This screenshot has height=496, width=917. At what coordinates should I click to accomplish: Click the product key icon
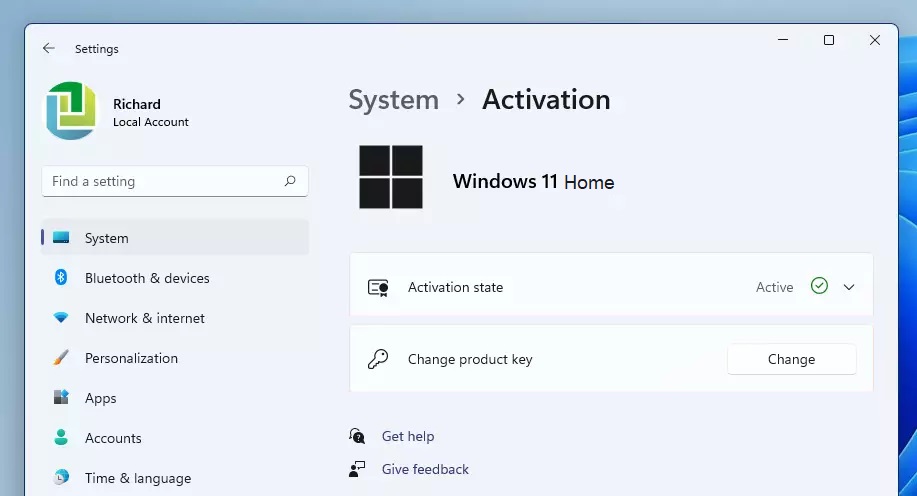[378, 359]
